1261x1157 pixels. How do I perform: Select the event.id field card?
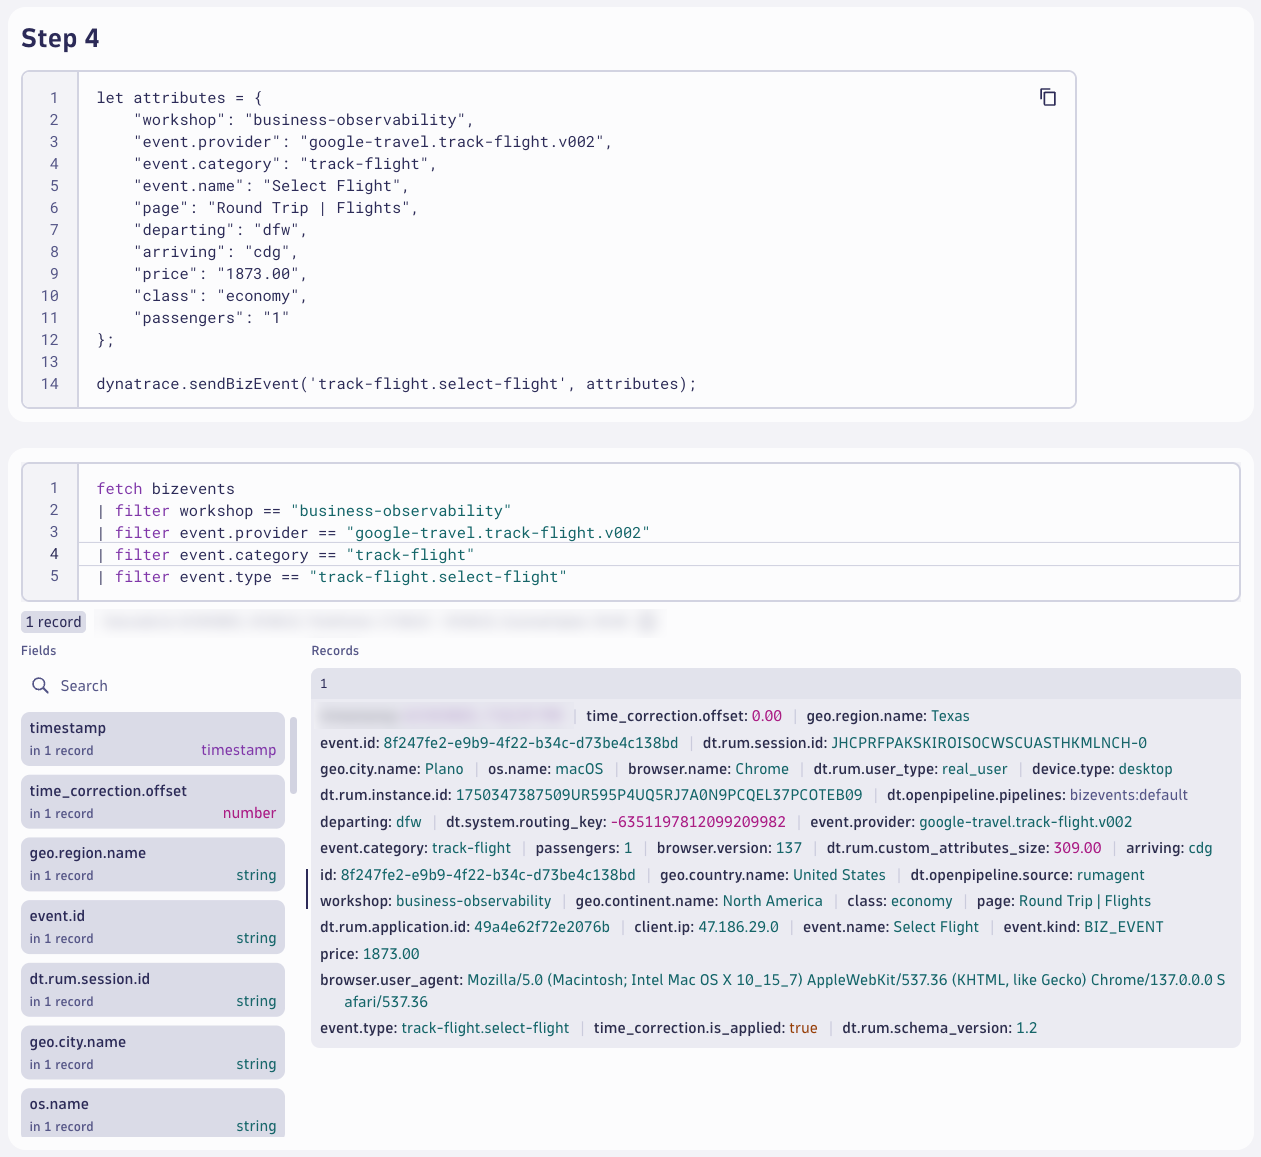[153, 927]
